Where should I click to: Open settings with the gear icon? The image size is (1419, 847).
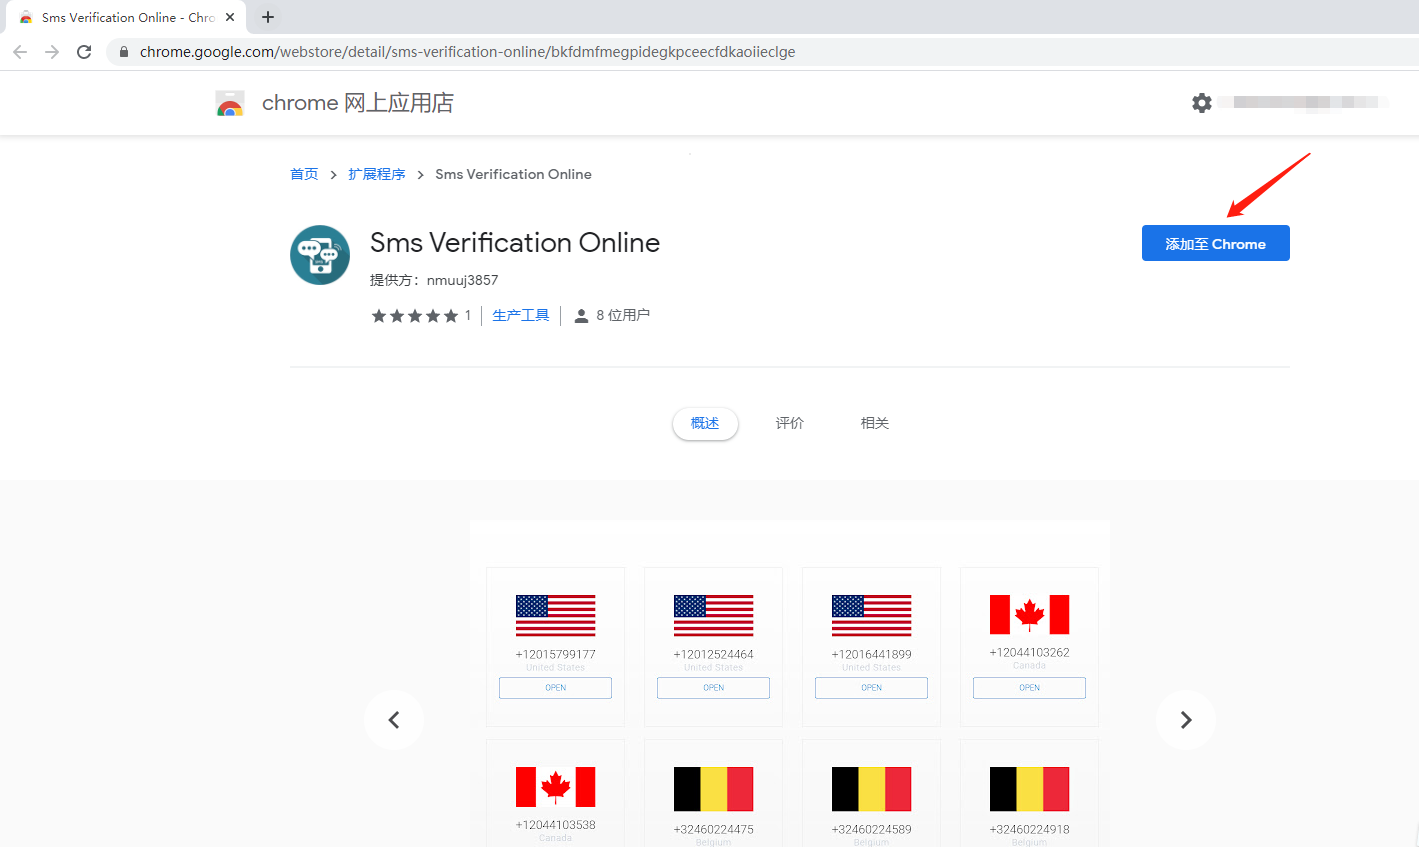coord(1202,102)
